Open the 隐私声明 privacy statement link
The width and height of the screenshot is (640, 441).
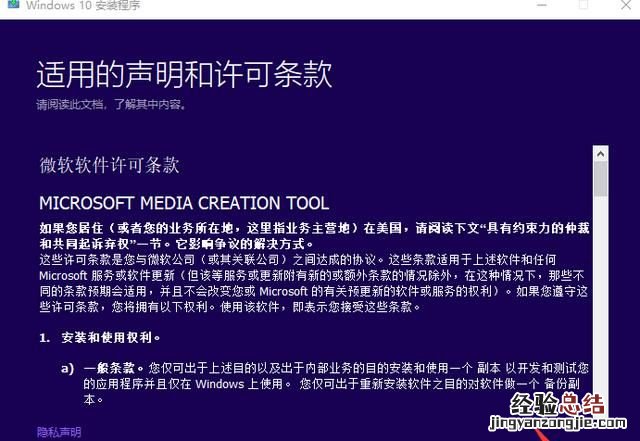pyautogui.click(x=59, y=432)
